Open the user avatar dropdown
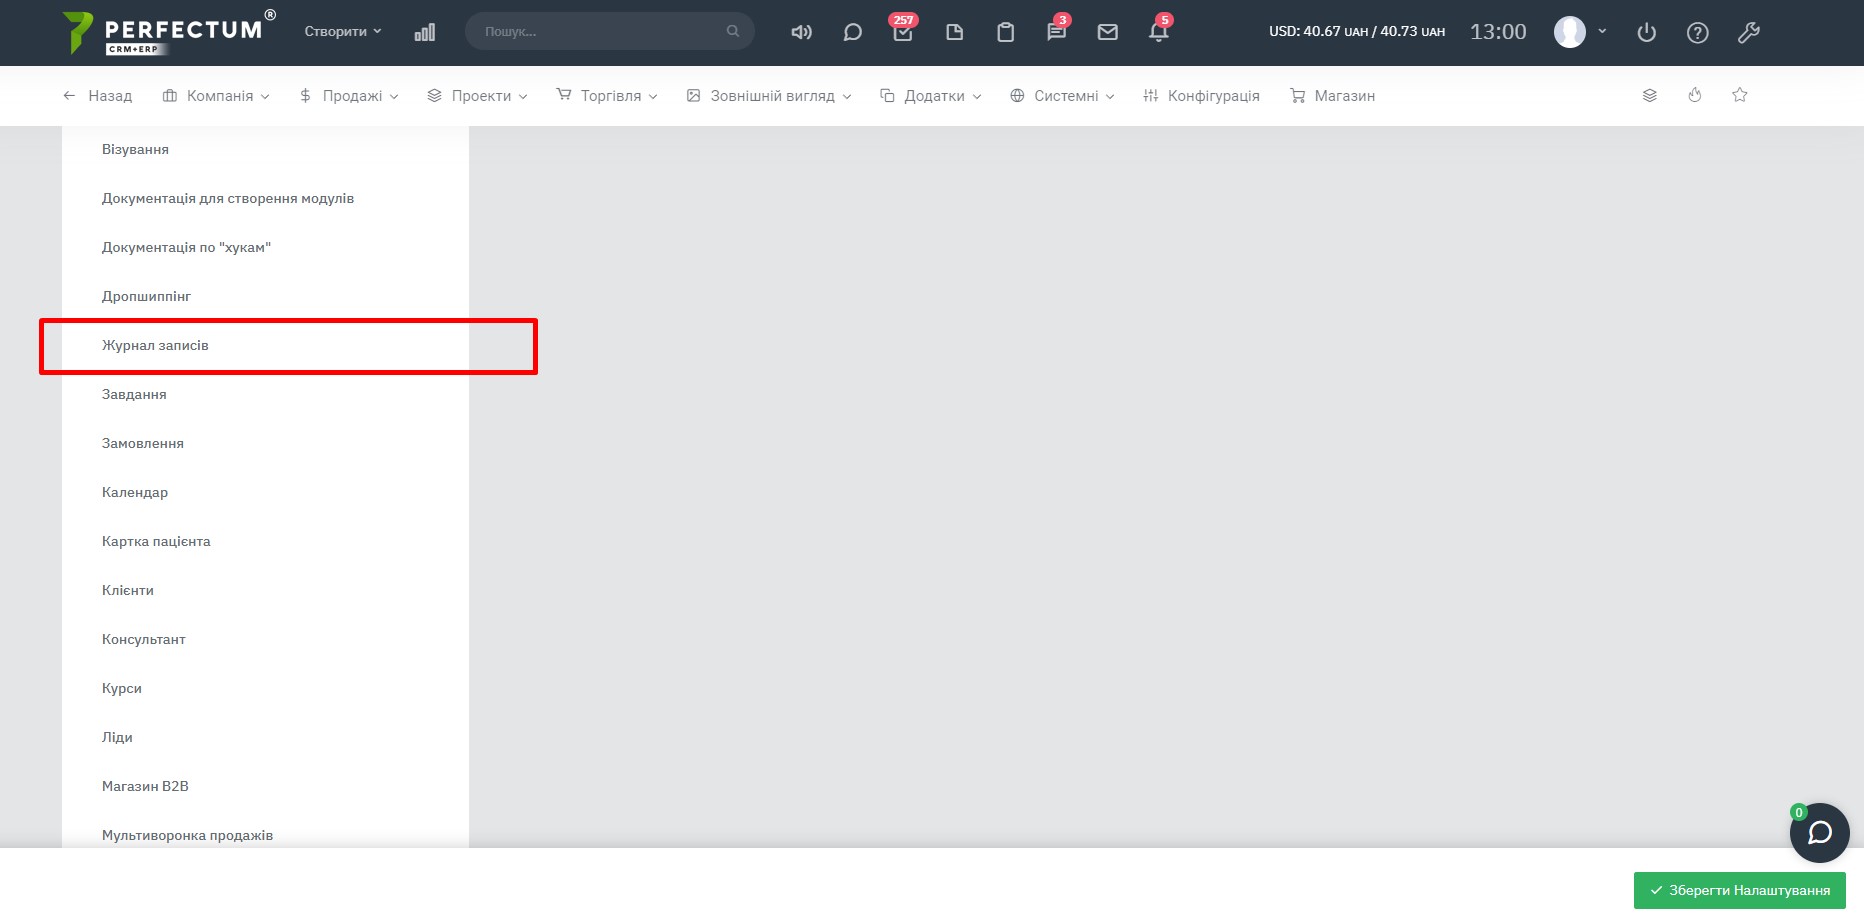Screen dimensions: 1864x918 pyautogui.click(x=1579, y=32)
